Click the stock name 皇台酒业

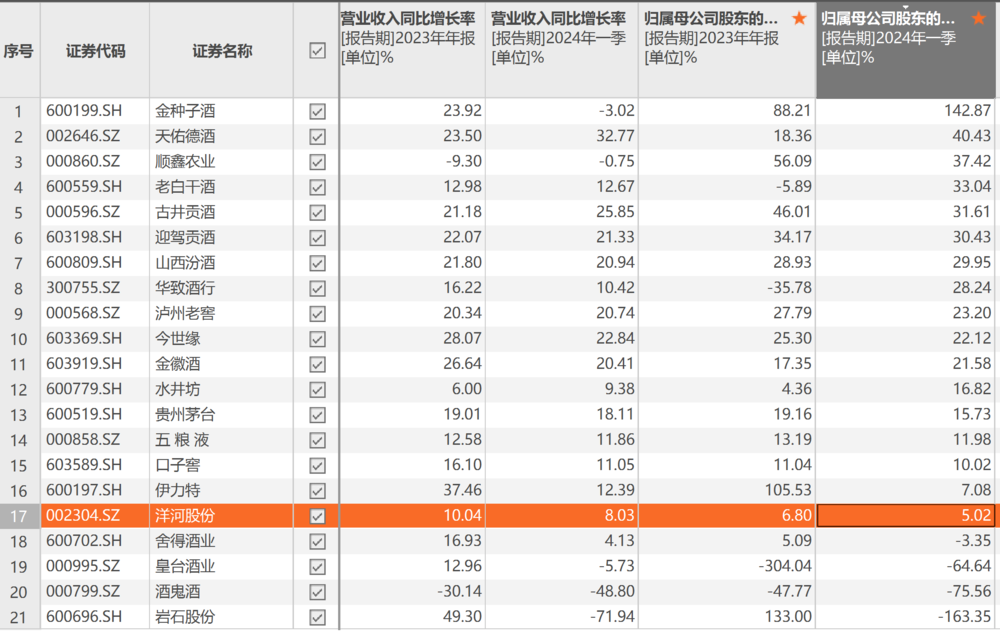(x=185, y=566)
